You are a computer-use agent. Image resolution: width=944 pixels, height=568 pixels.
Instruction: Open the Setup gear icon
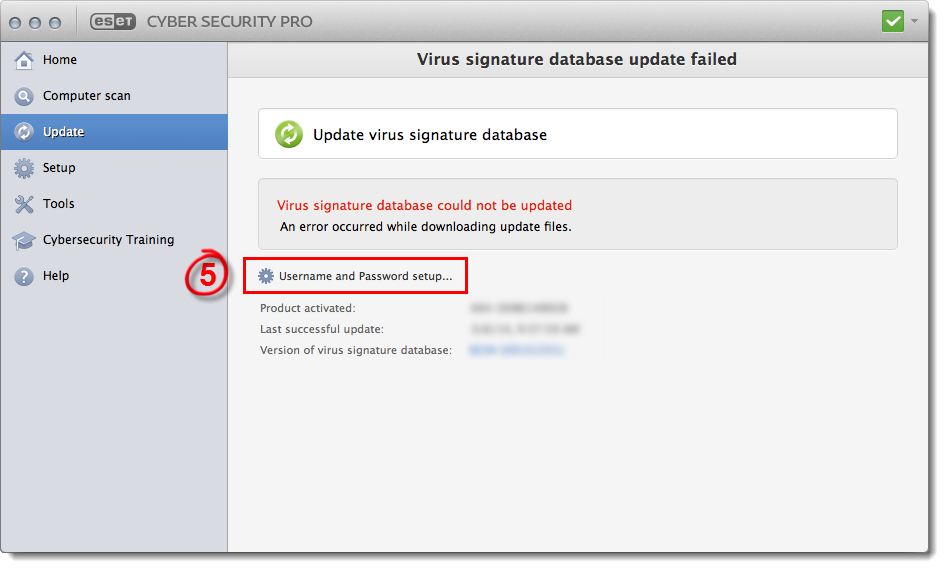pyautogui.click(x=24, y=168)
